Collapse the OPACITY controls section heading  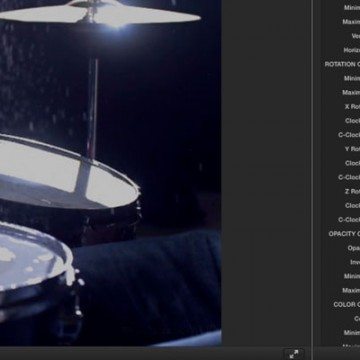[344, 234]
